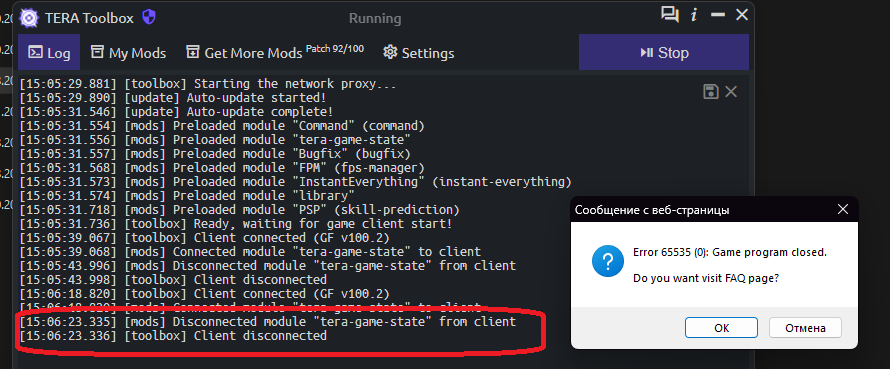Save the log using the floppy disk icon
Viewport: 890px width, 369px height.
pos(711,91)
